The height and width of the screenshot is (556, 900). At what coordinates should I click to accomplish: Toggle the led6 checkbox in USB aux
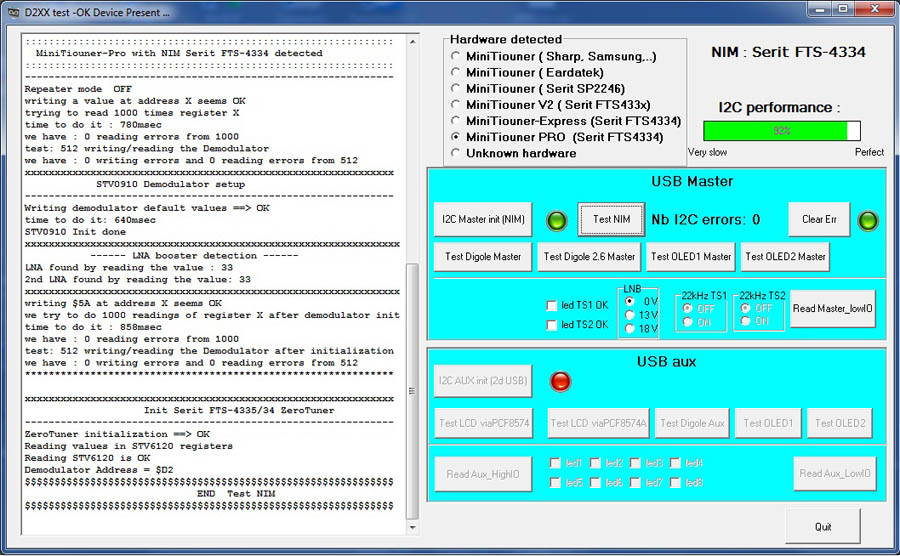(595, 483)
